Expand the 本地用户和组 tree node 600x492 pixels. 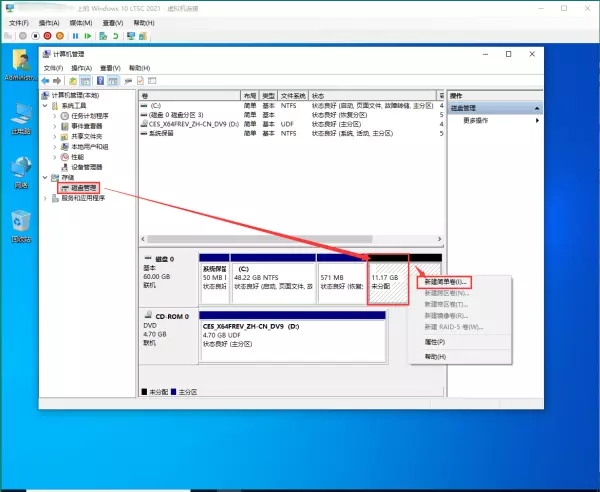[55, 147]
